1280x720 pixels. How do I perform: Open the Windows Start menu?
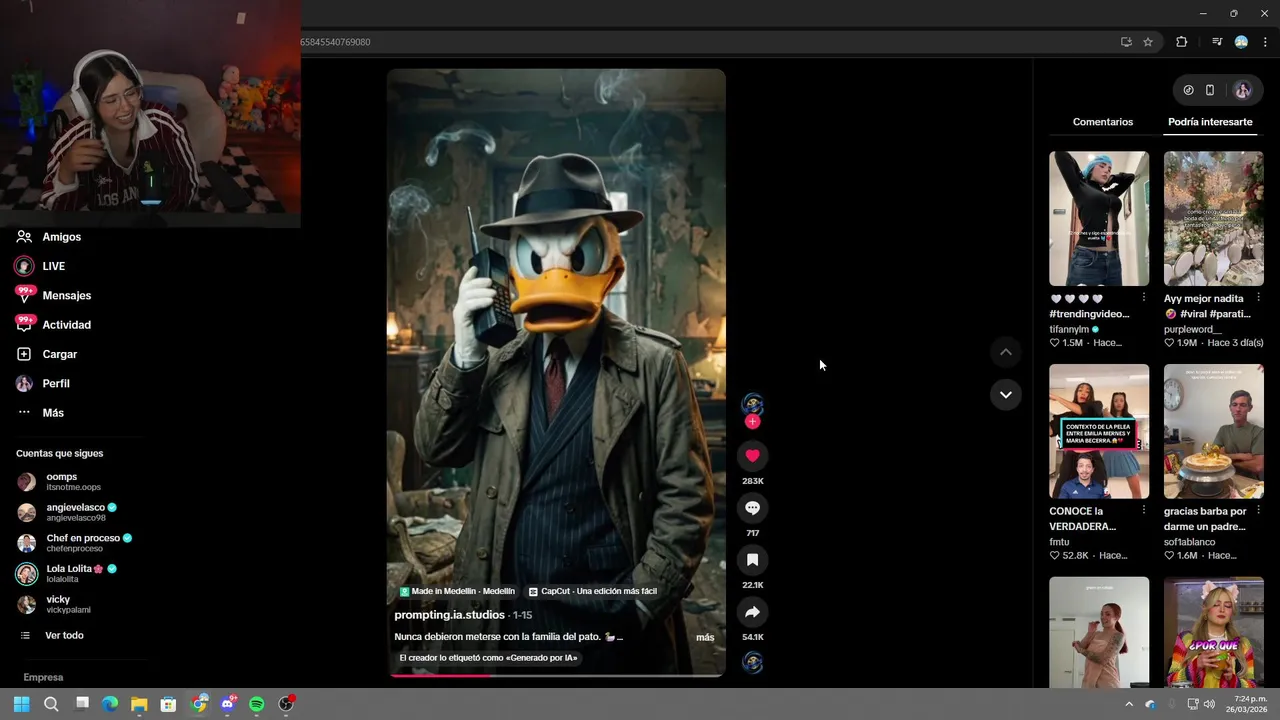coord(21,704)
